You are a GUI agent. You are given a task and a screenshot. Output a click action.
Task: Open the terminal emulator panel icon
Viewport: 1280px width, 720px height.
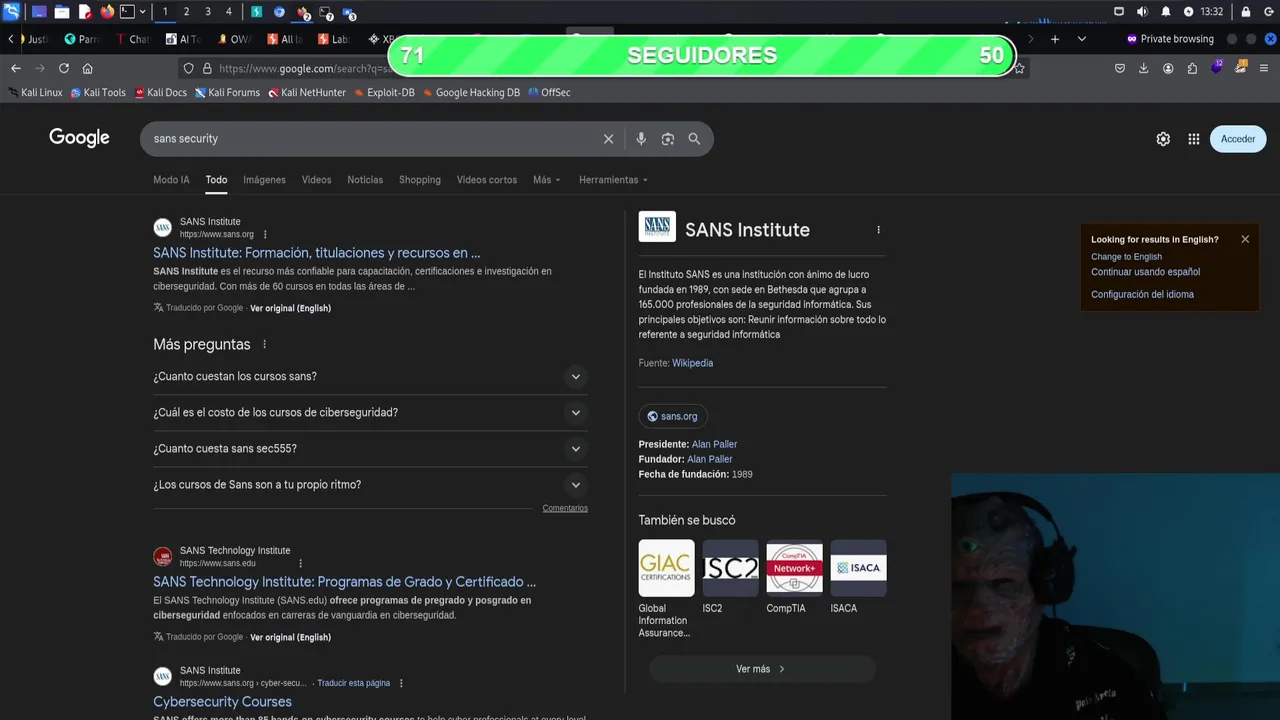click(x=127, y=12)
